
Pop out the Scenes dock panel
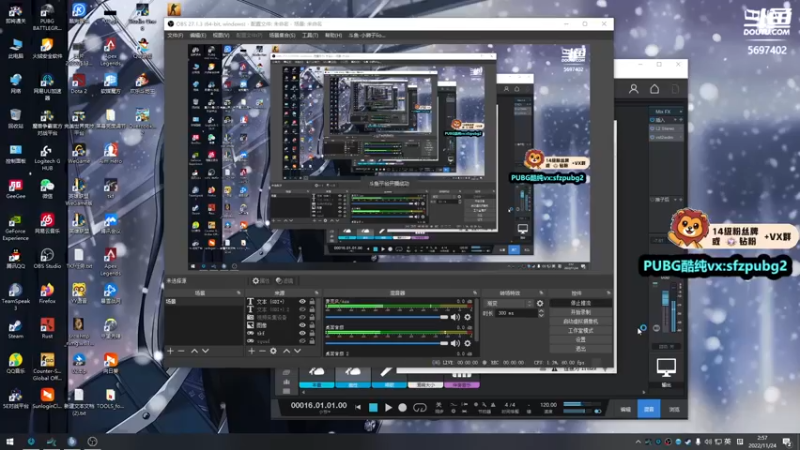pyautogui.click(x=238, y=293)
